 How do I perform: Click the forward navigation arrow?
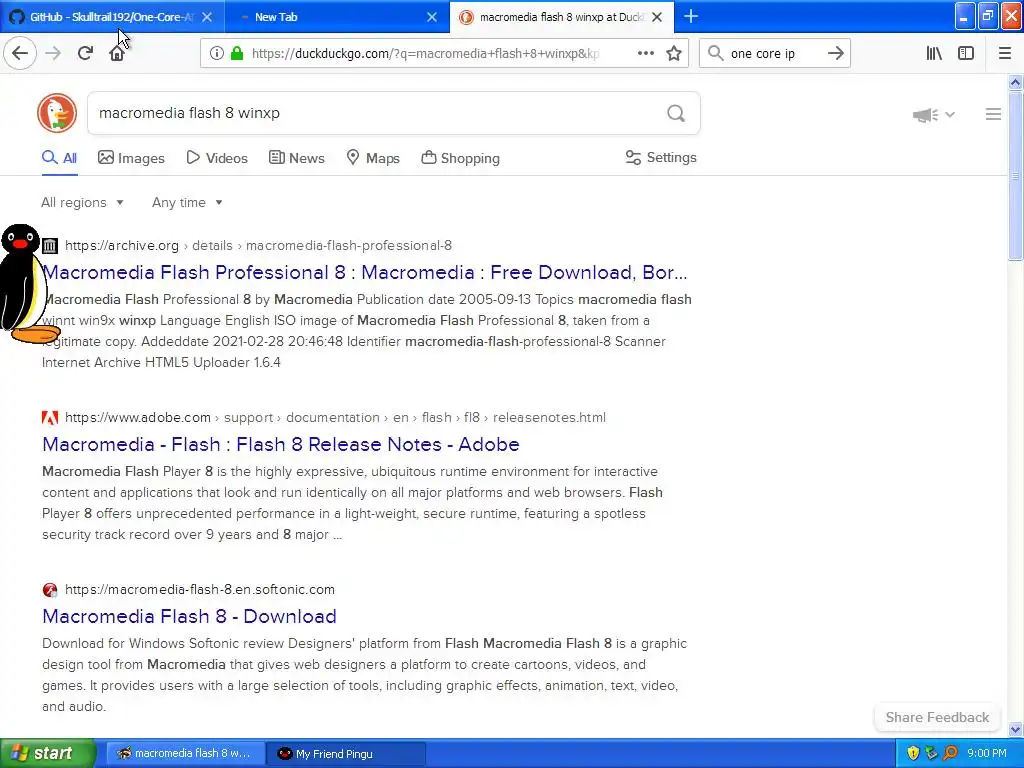click(53, 53)
